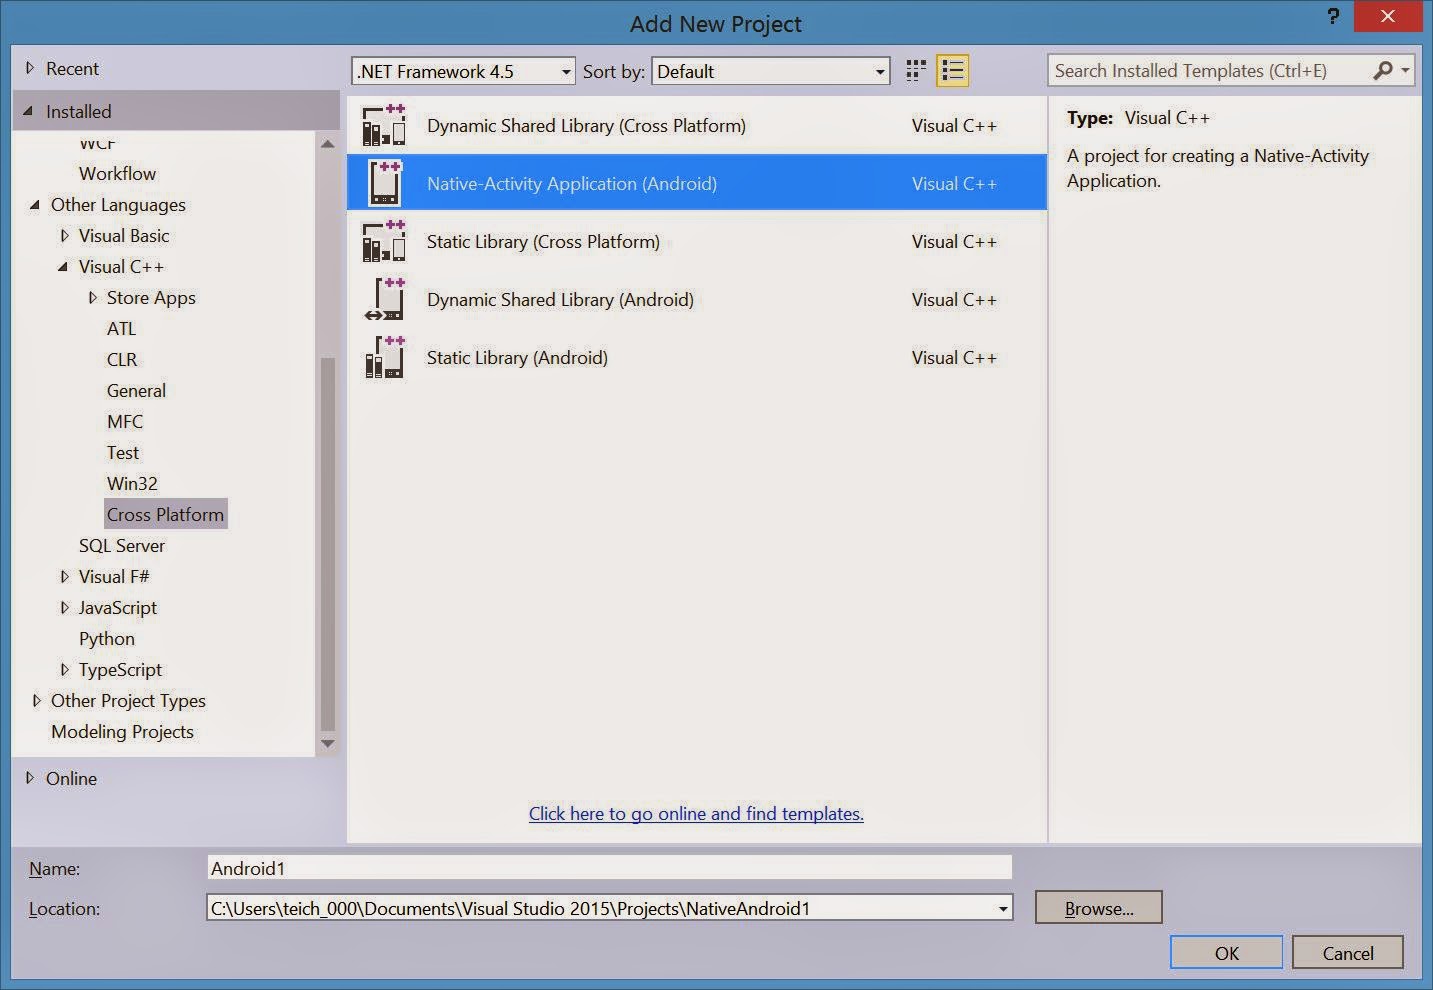Expand the Visual Basic node

[x=65, y=235]
